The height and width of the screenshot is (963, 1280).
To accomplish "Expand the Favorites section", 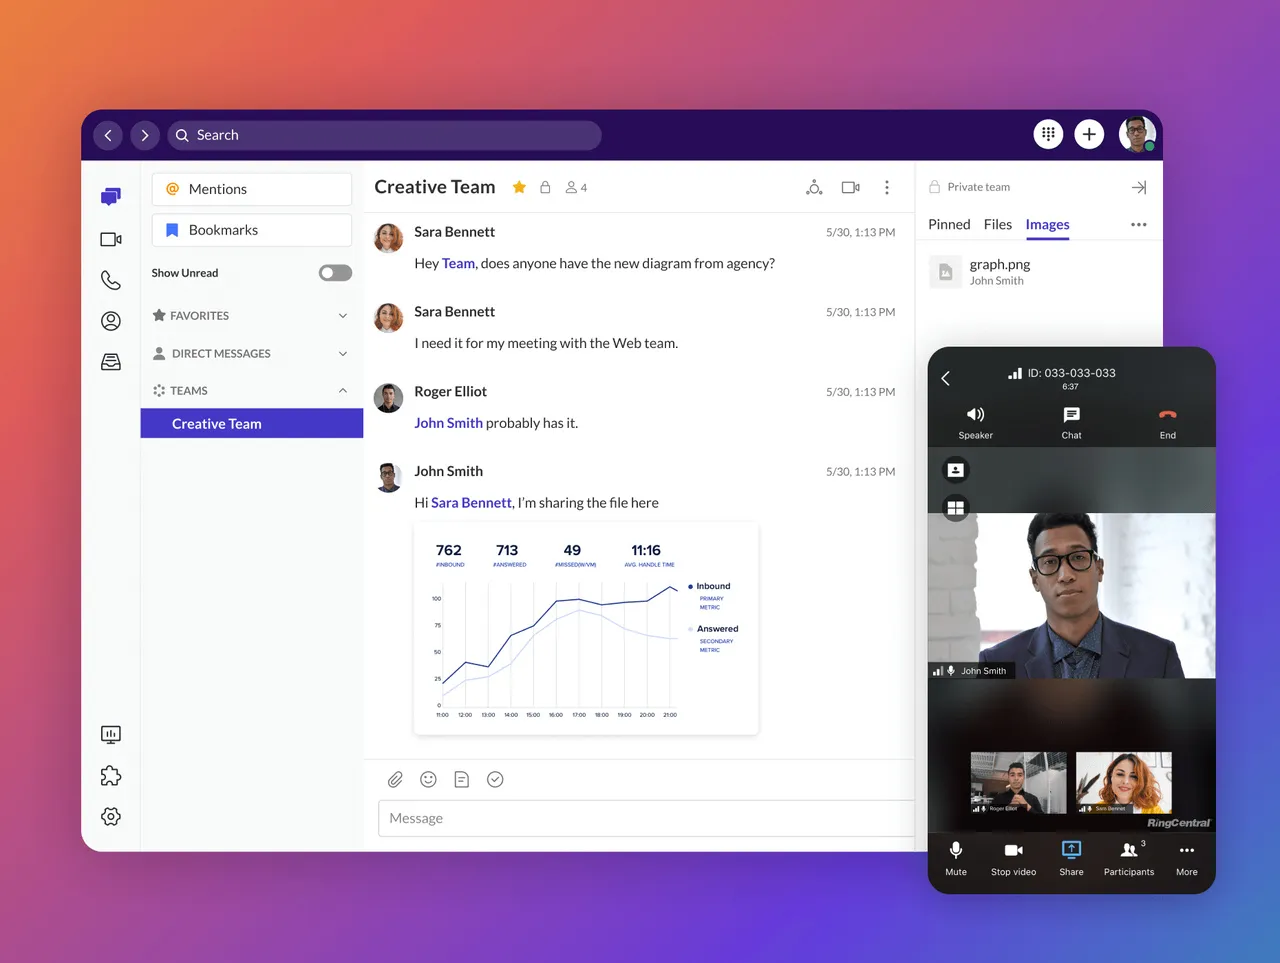I will [343, 316].
